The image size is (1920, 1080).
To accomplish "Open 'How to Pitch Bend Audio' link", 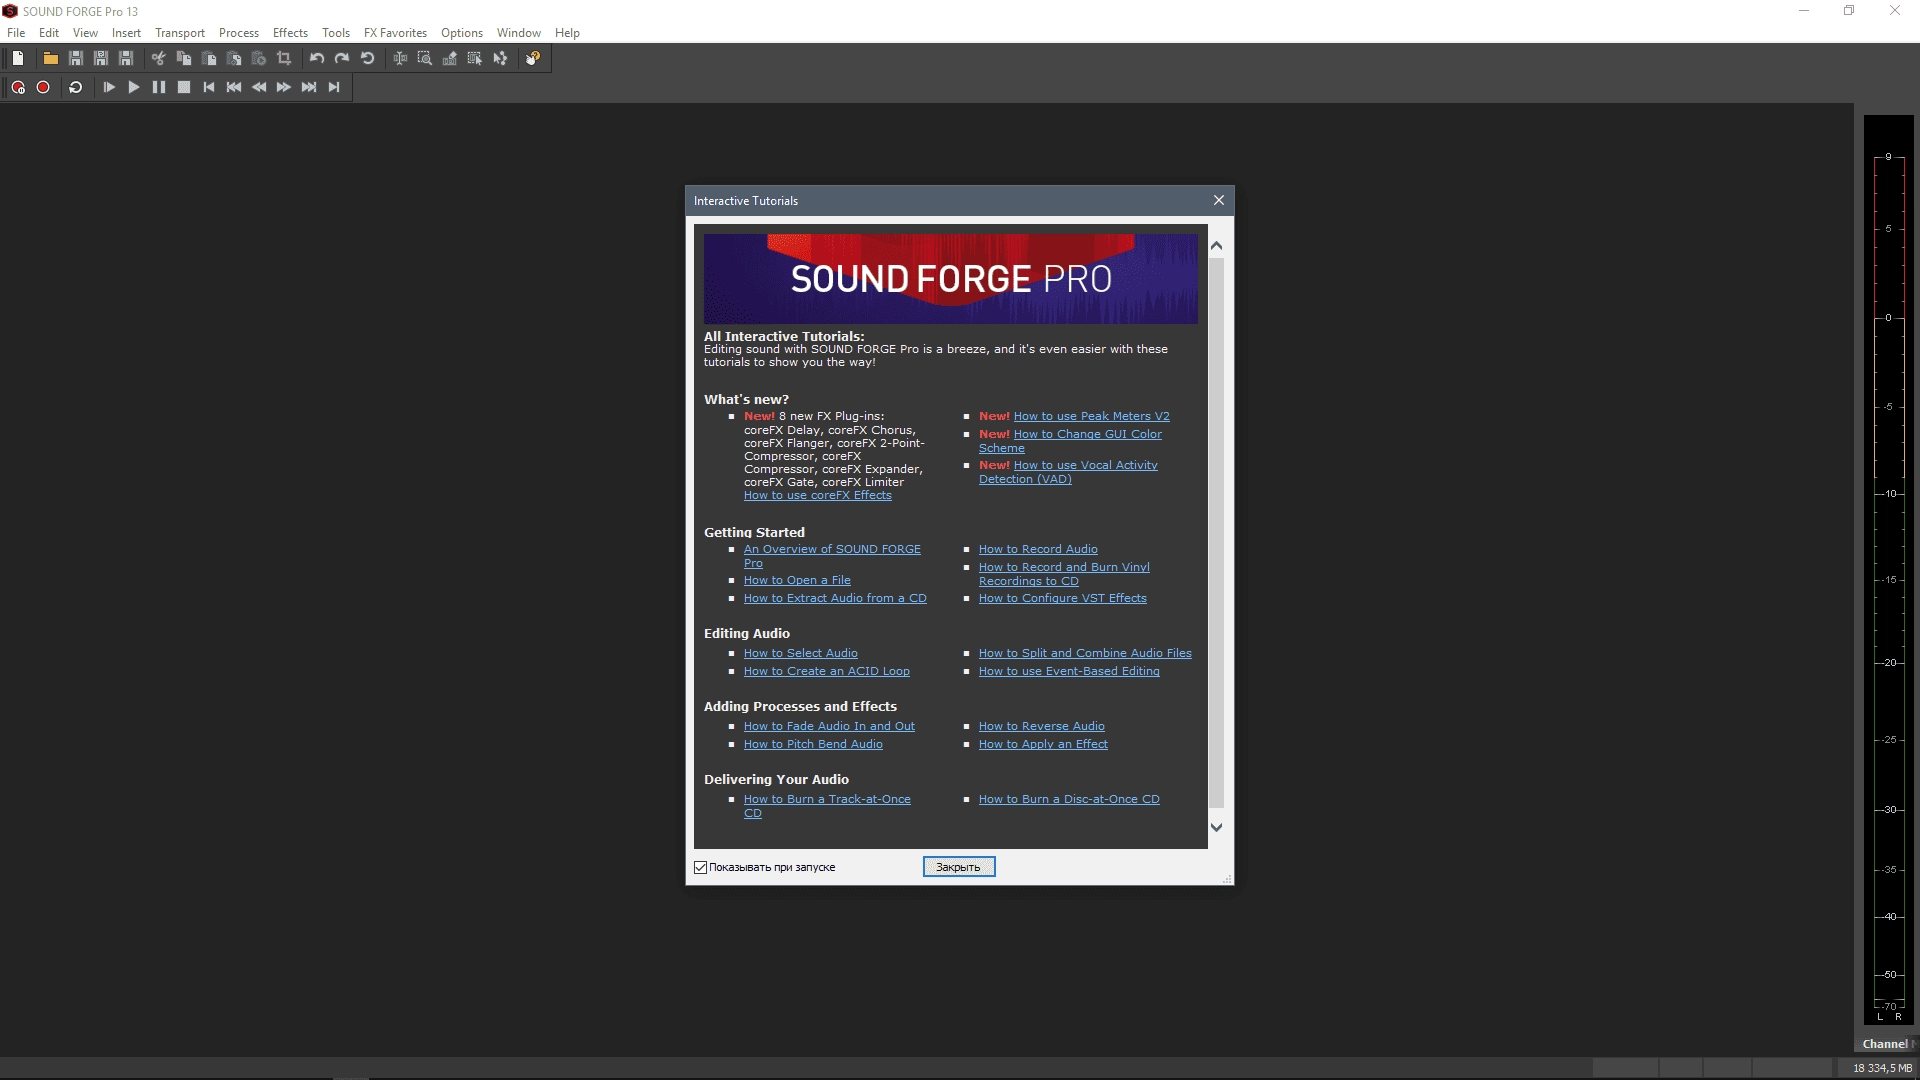I will click(x=813, y=744).
